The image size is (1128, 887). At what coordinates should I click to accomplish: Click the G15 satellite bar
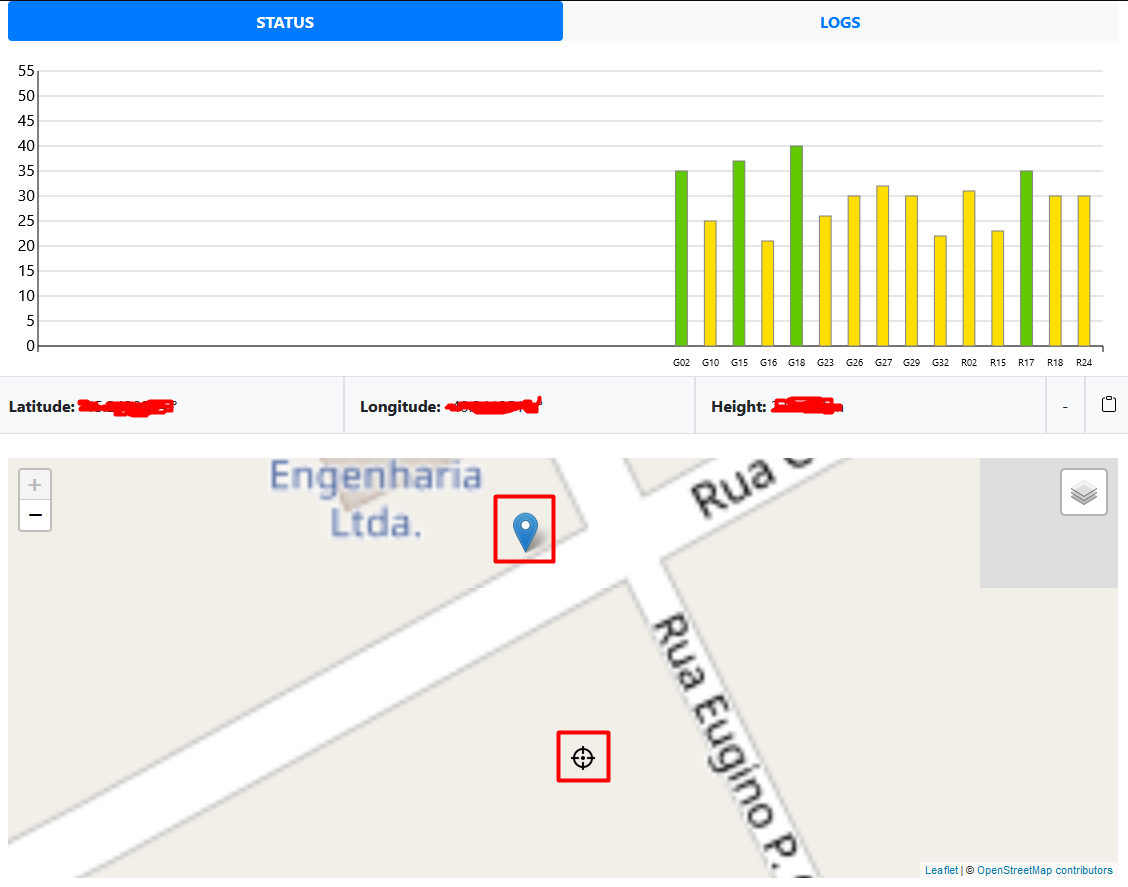point(739,253)
